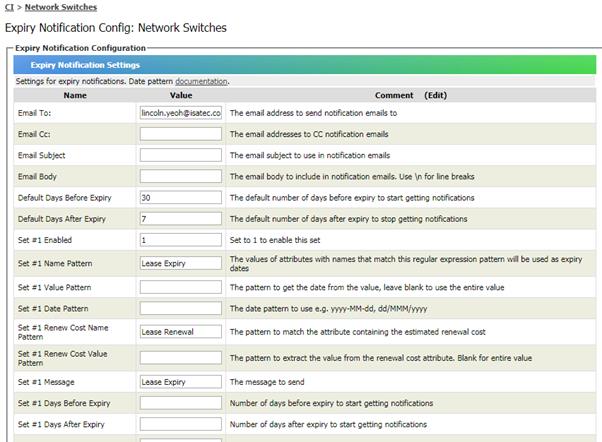Click the Set #1 Message input field

point(181,382)
